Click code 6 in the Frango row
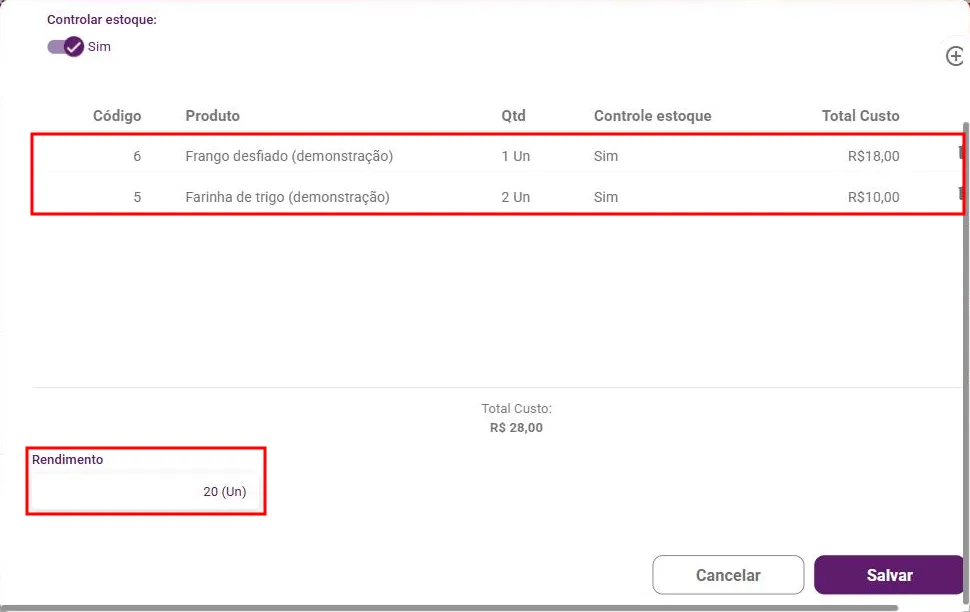Screen dimensions: 970x612 (137, 156)
